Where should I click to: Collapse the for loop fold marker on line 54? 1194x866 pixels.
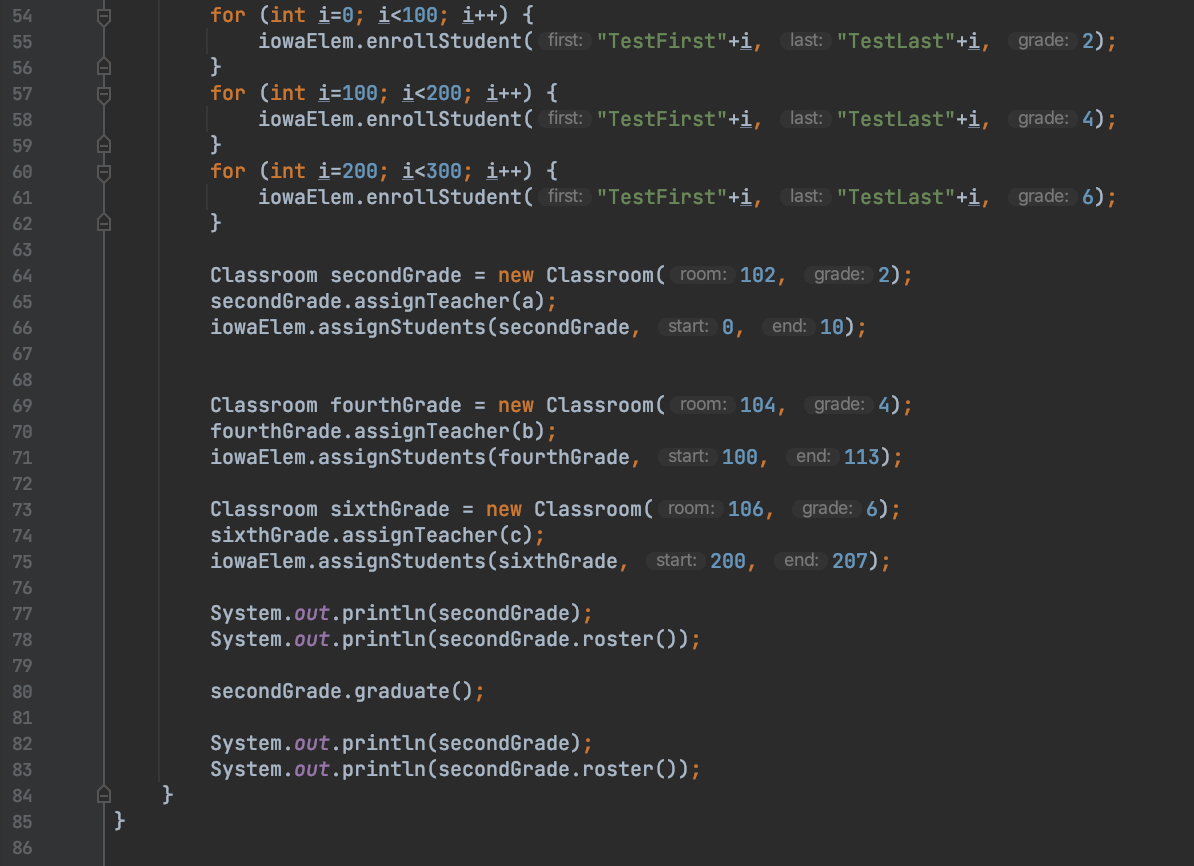coord(103,14)
